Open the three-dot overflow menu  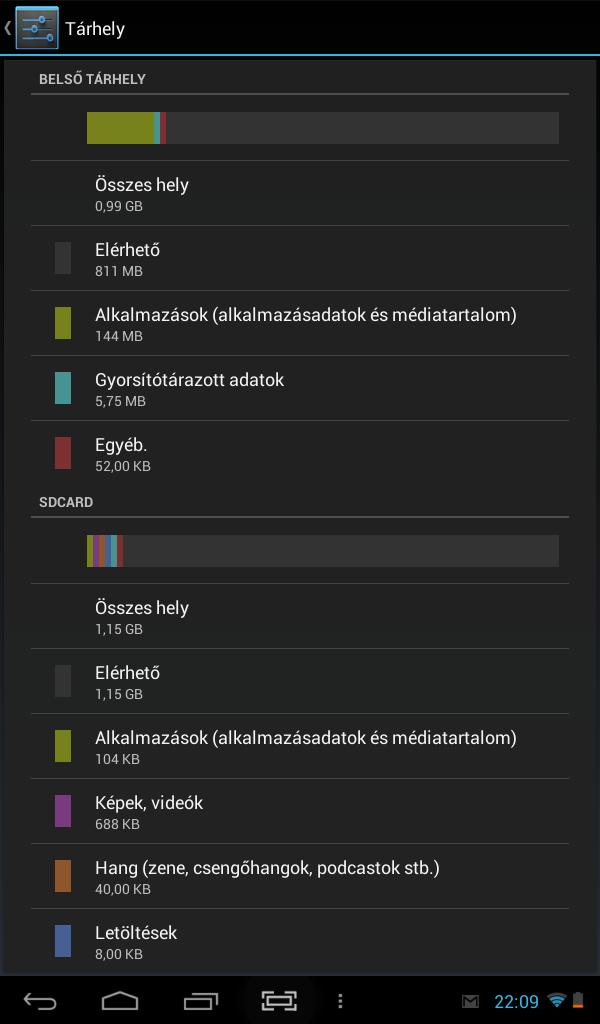point(340,1001)
